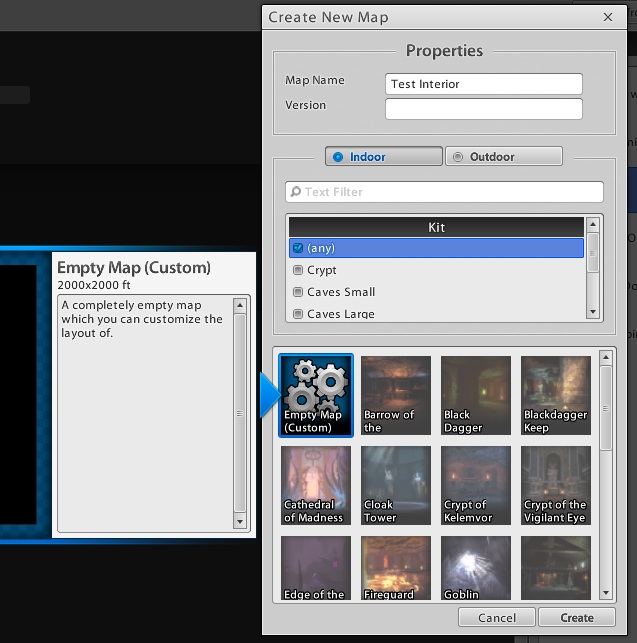Click the 2000x2000 ft size text
637x643 pixels.
tap(94, 285)
